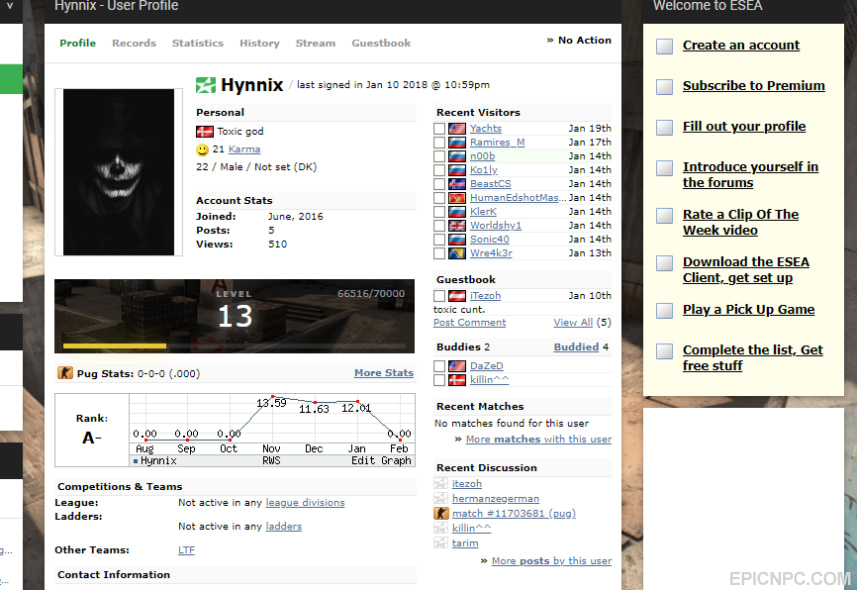Tick the checkbox next to BeastCS
This screenshot has height=590, width=857.
click(439, 184)
